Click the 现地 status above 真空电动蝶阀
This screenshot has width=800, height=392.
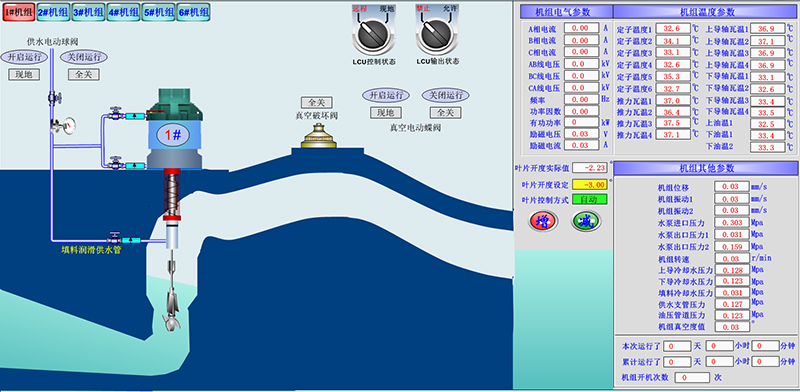point(386,113)
